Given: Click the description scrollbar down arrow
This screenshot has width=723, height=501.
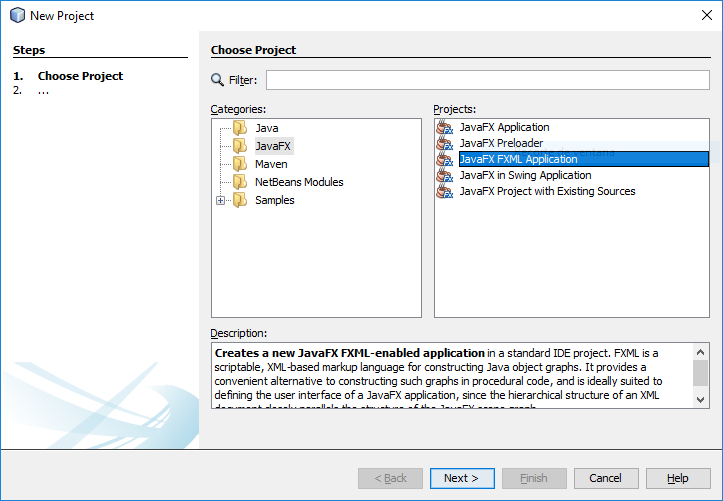Looking at the screenshot, I should (x=700, y=400).
